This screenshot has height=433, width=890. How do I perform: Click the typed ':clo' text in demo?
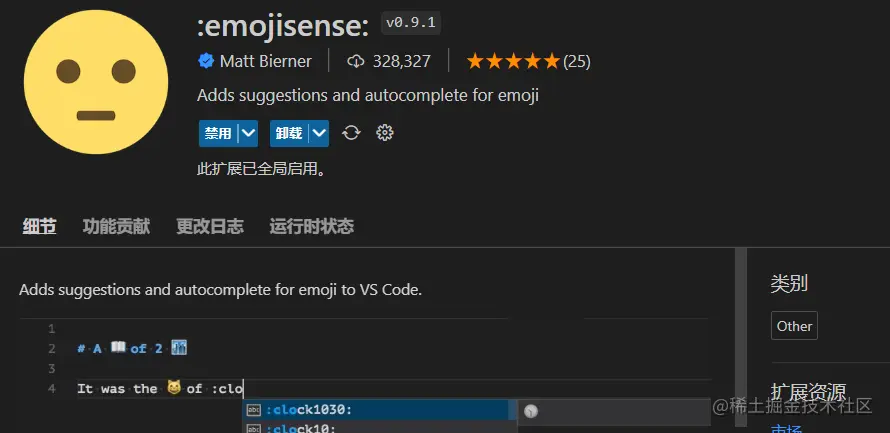click(227, 389)
